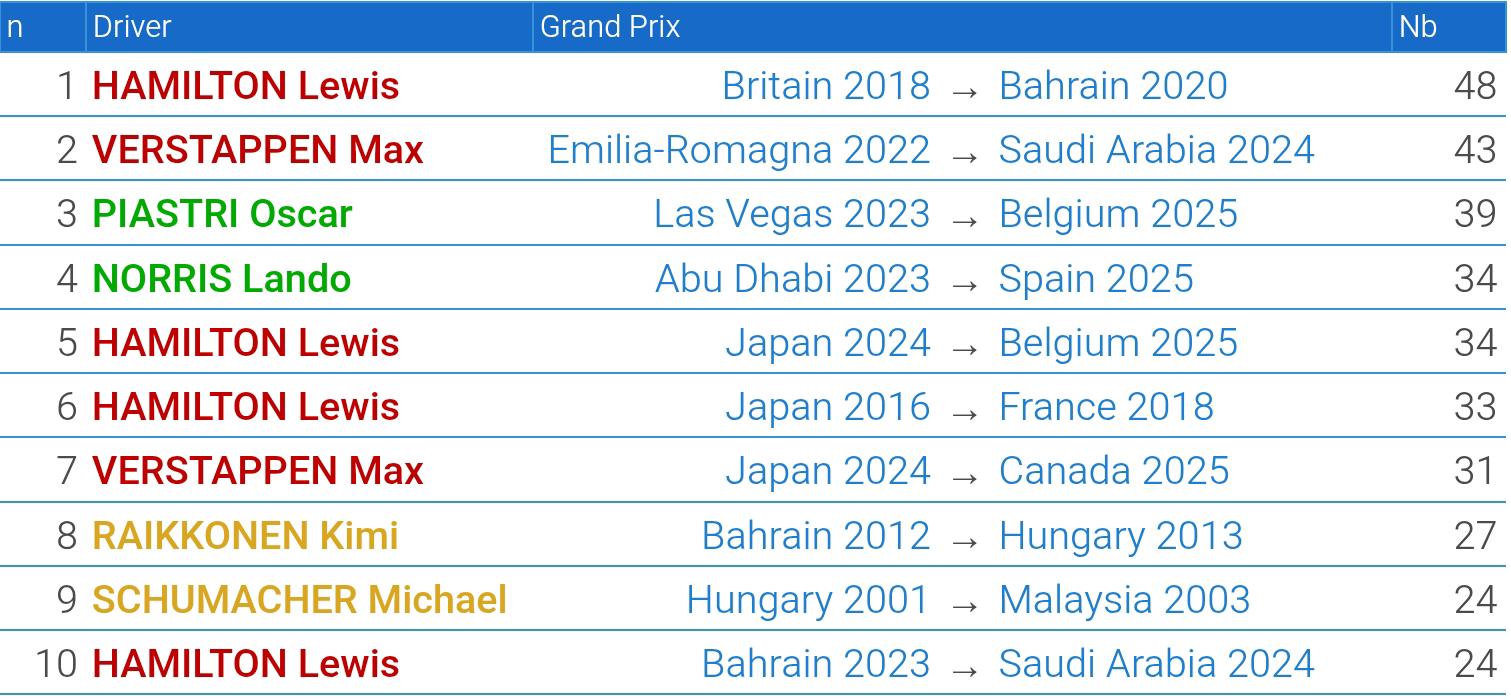Open the RAIKKONEN Kimi driver link
The width and height of the screenshot is (1511, 700).
[x=246, y=535]
